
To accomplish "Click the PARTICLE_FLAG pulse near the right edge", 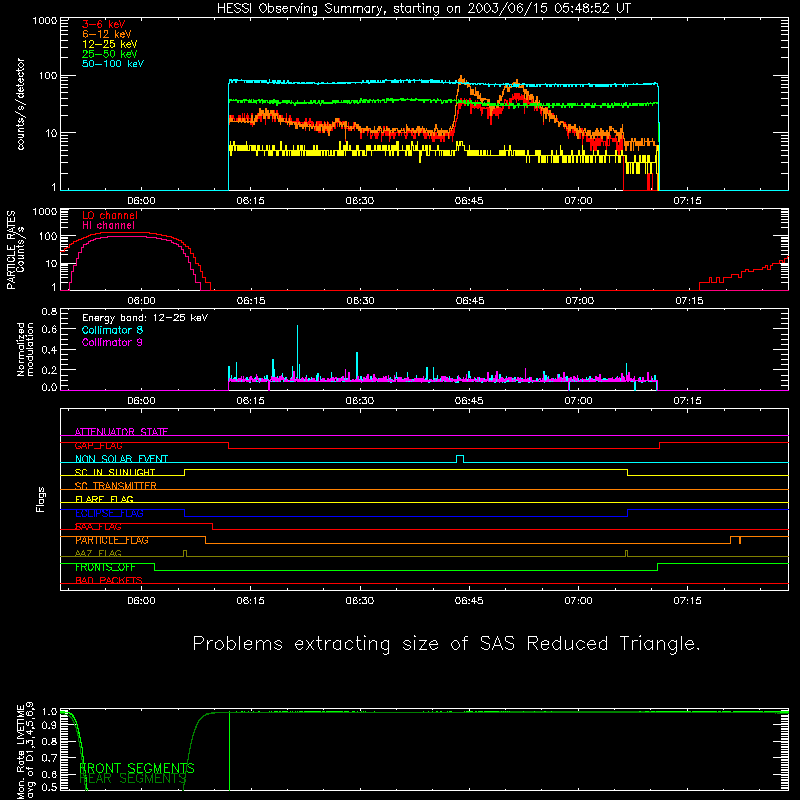I will tap(735, 540).
